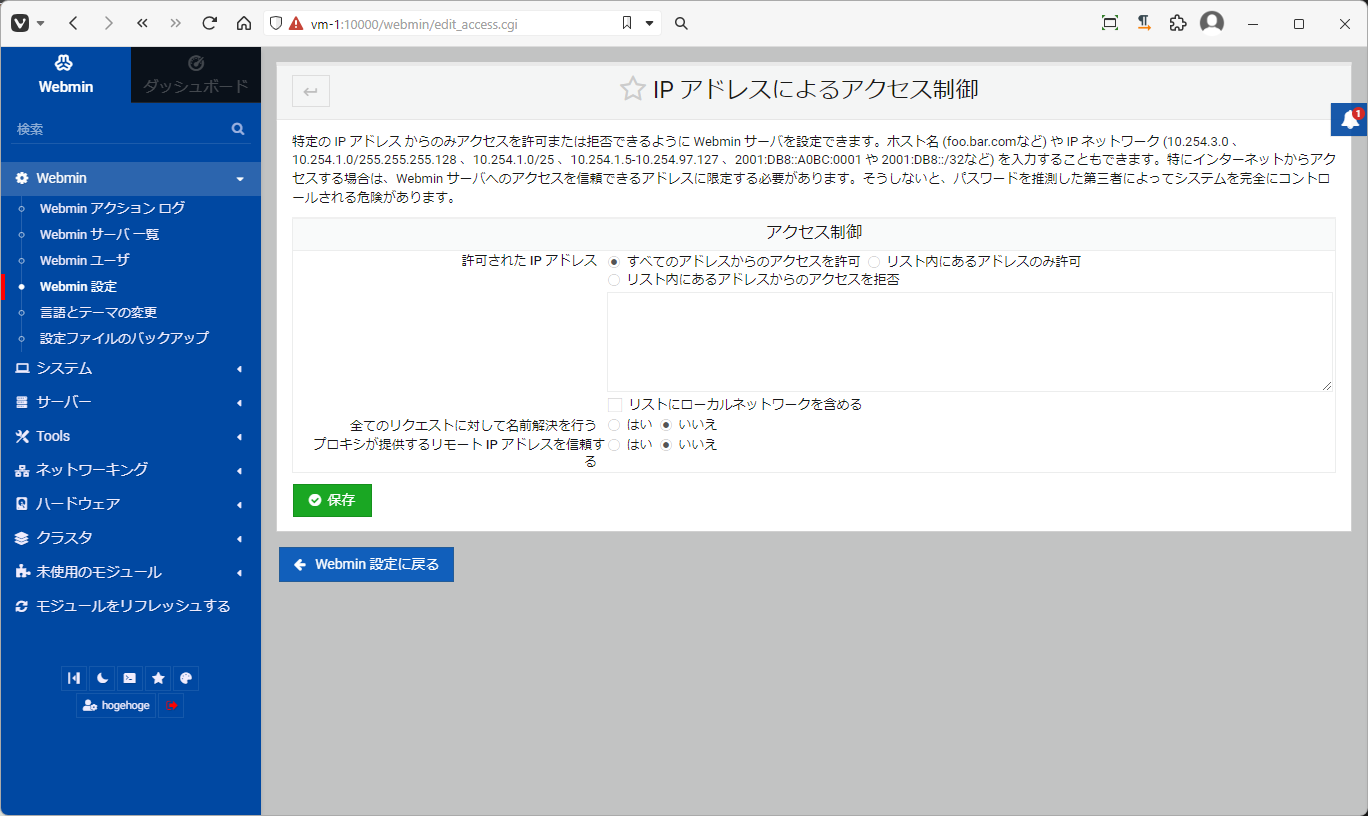Expand the クラスタ category
The height and width of the screenshot is (816, 1368).
pyautogui.click(x=130, y=538)
